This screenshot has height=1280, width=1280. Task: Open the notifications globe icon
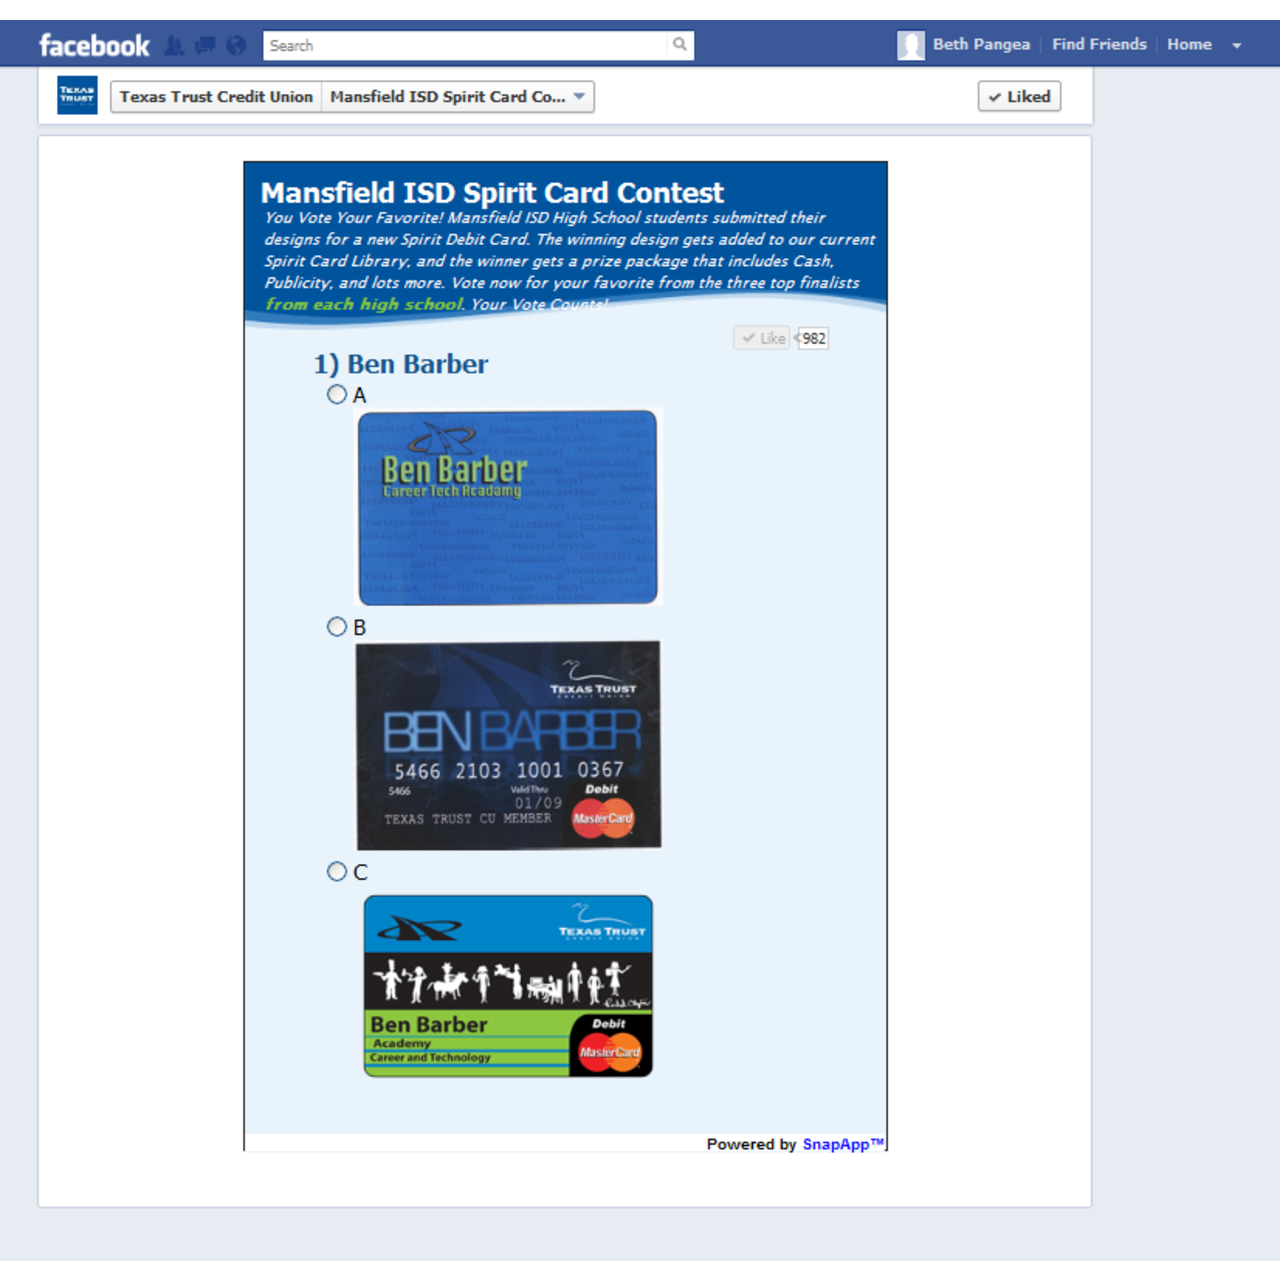click(x=236, y=46)
